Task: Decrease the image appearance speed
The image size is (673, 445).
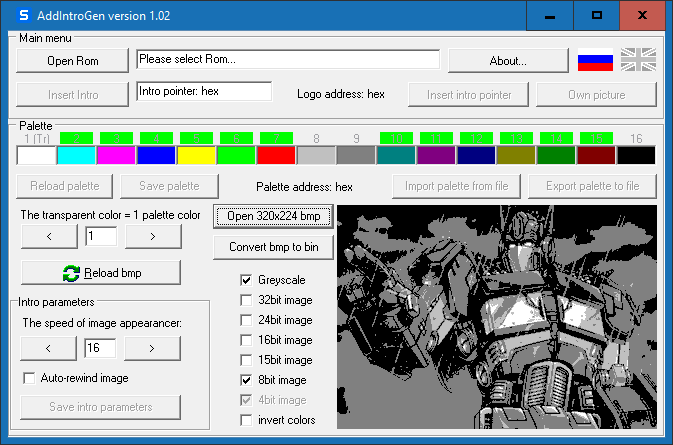Action: click(x=49, y=348)
